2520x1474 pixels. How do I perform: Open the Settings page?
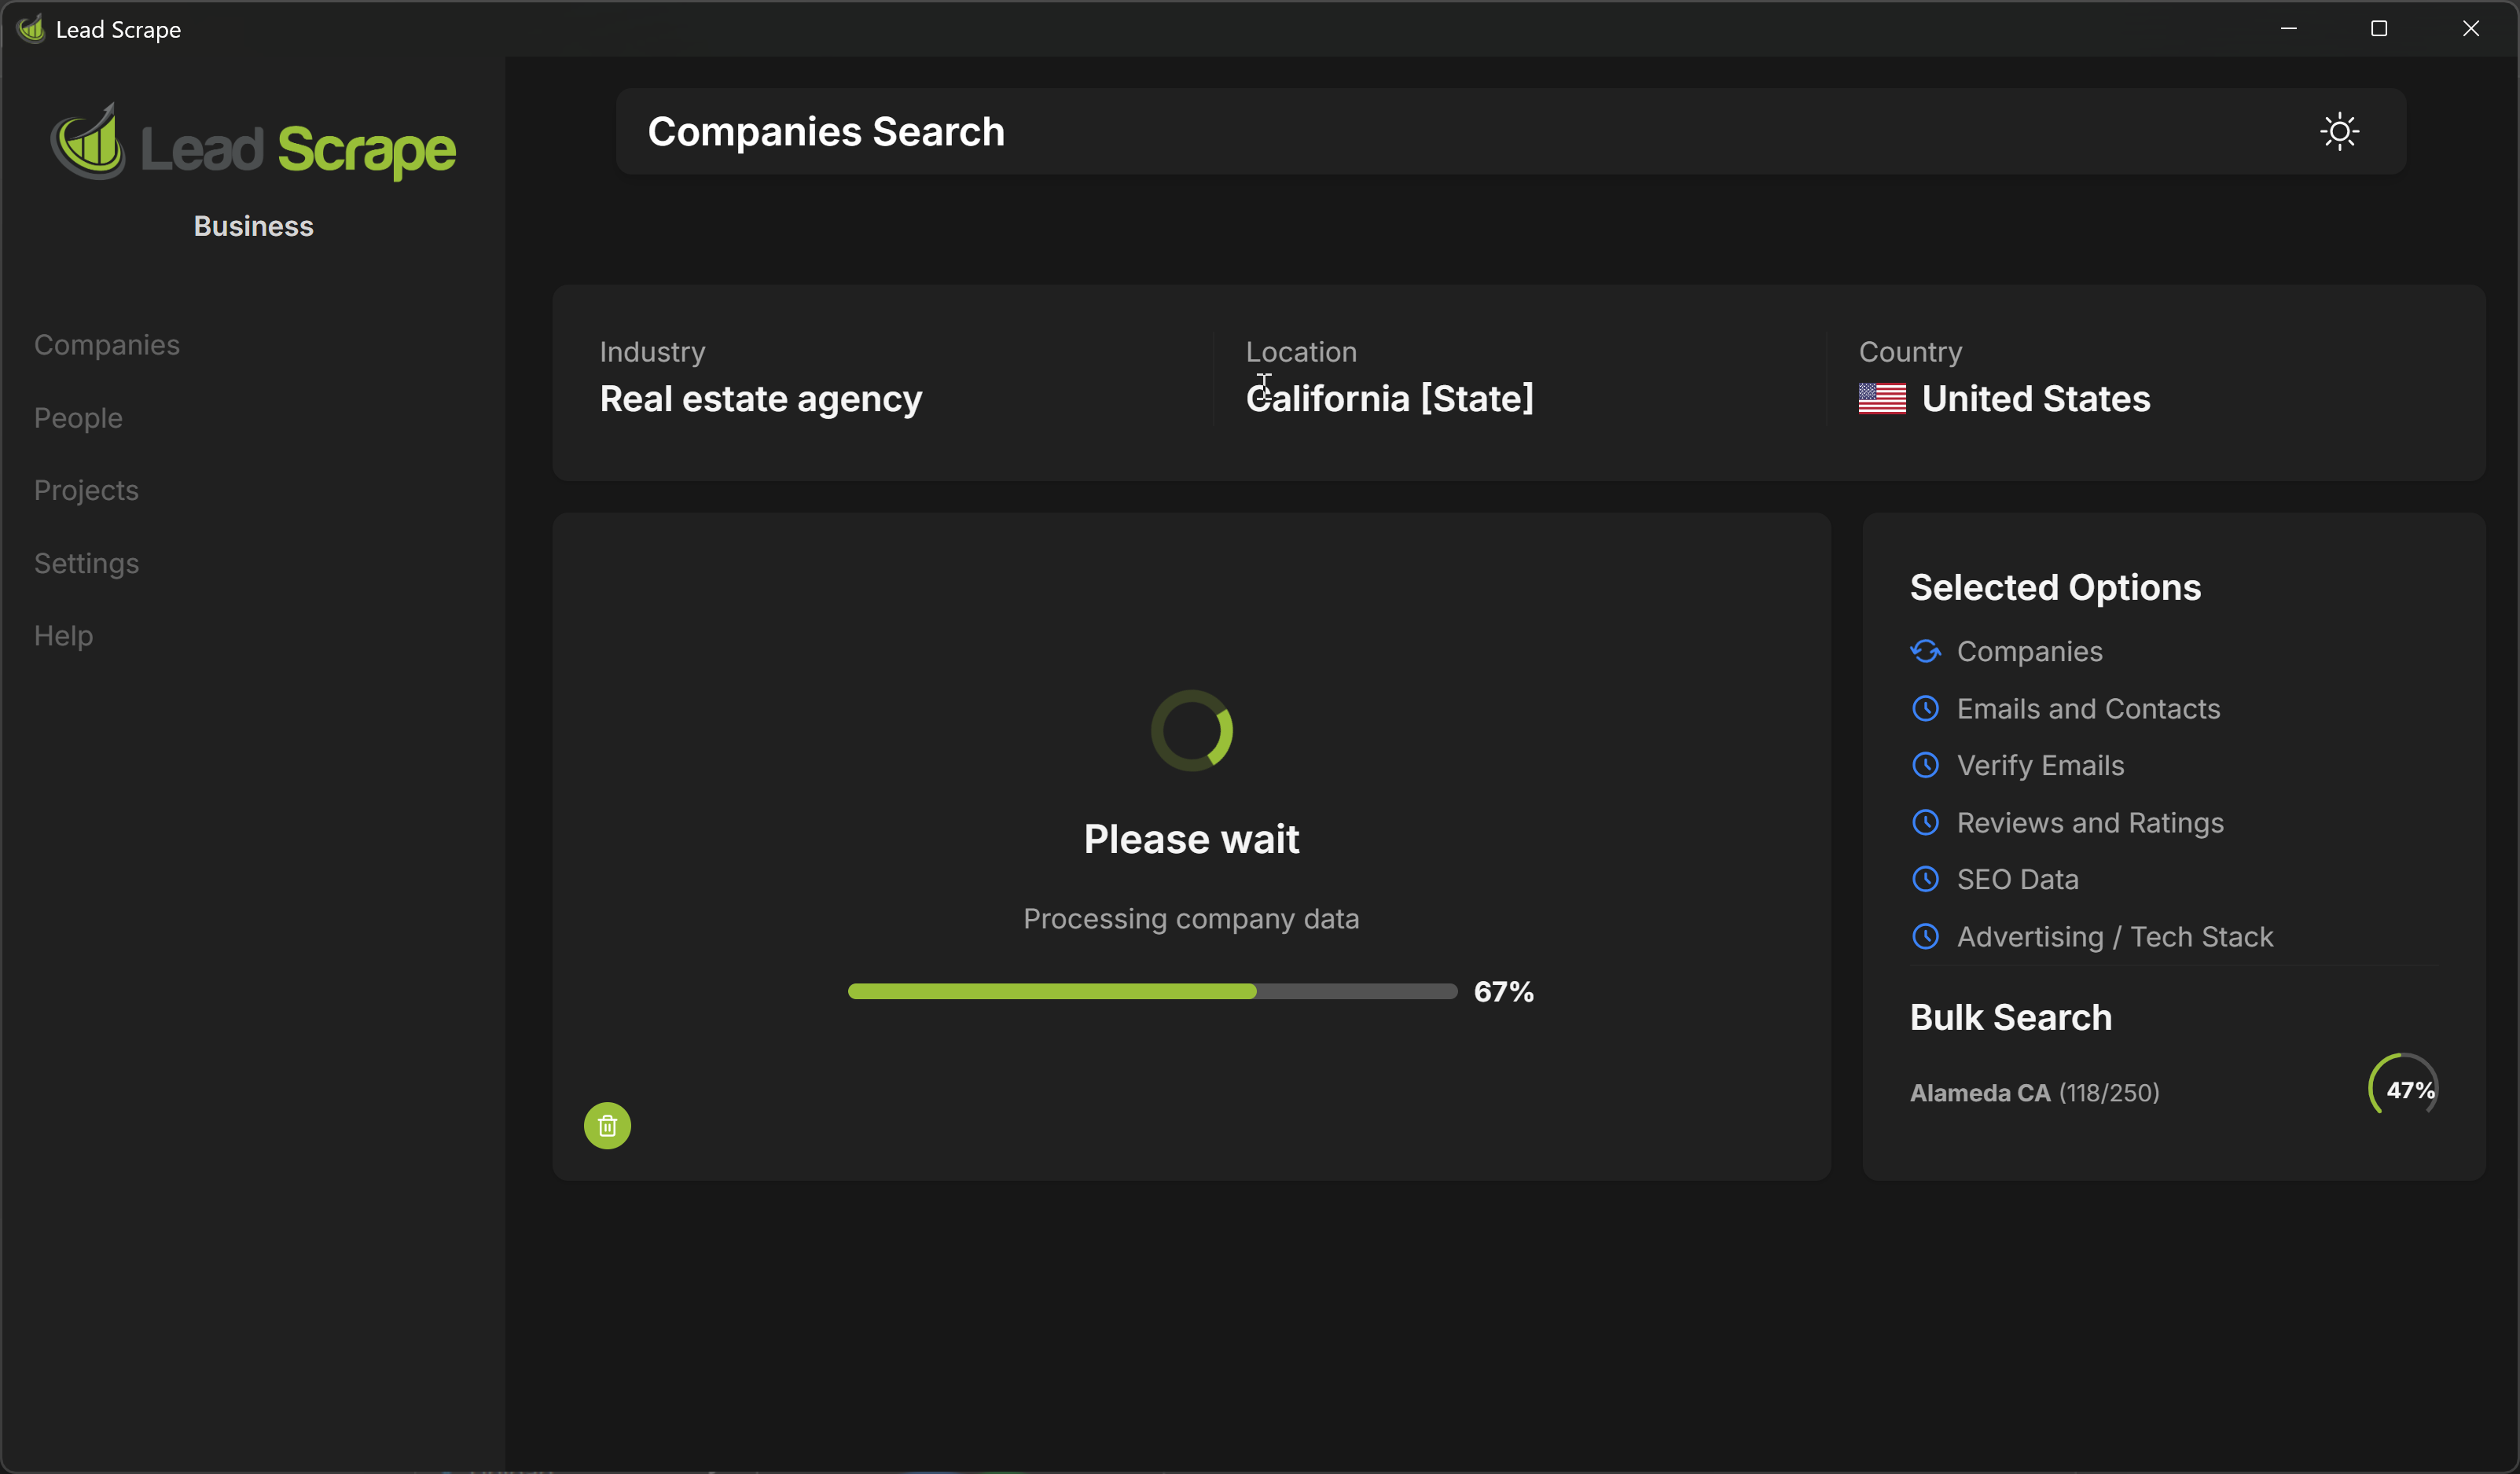point(86,564)
